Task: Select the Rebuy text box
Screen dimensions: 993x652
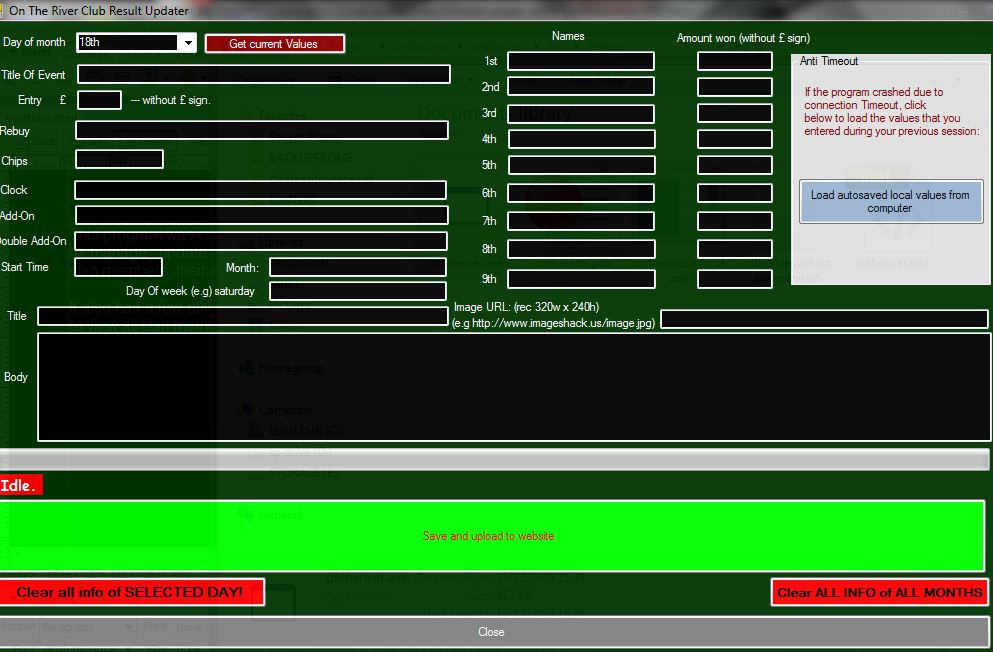Action: [262, 131]
